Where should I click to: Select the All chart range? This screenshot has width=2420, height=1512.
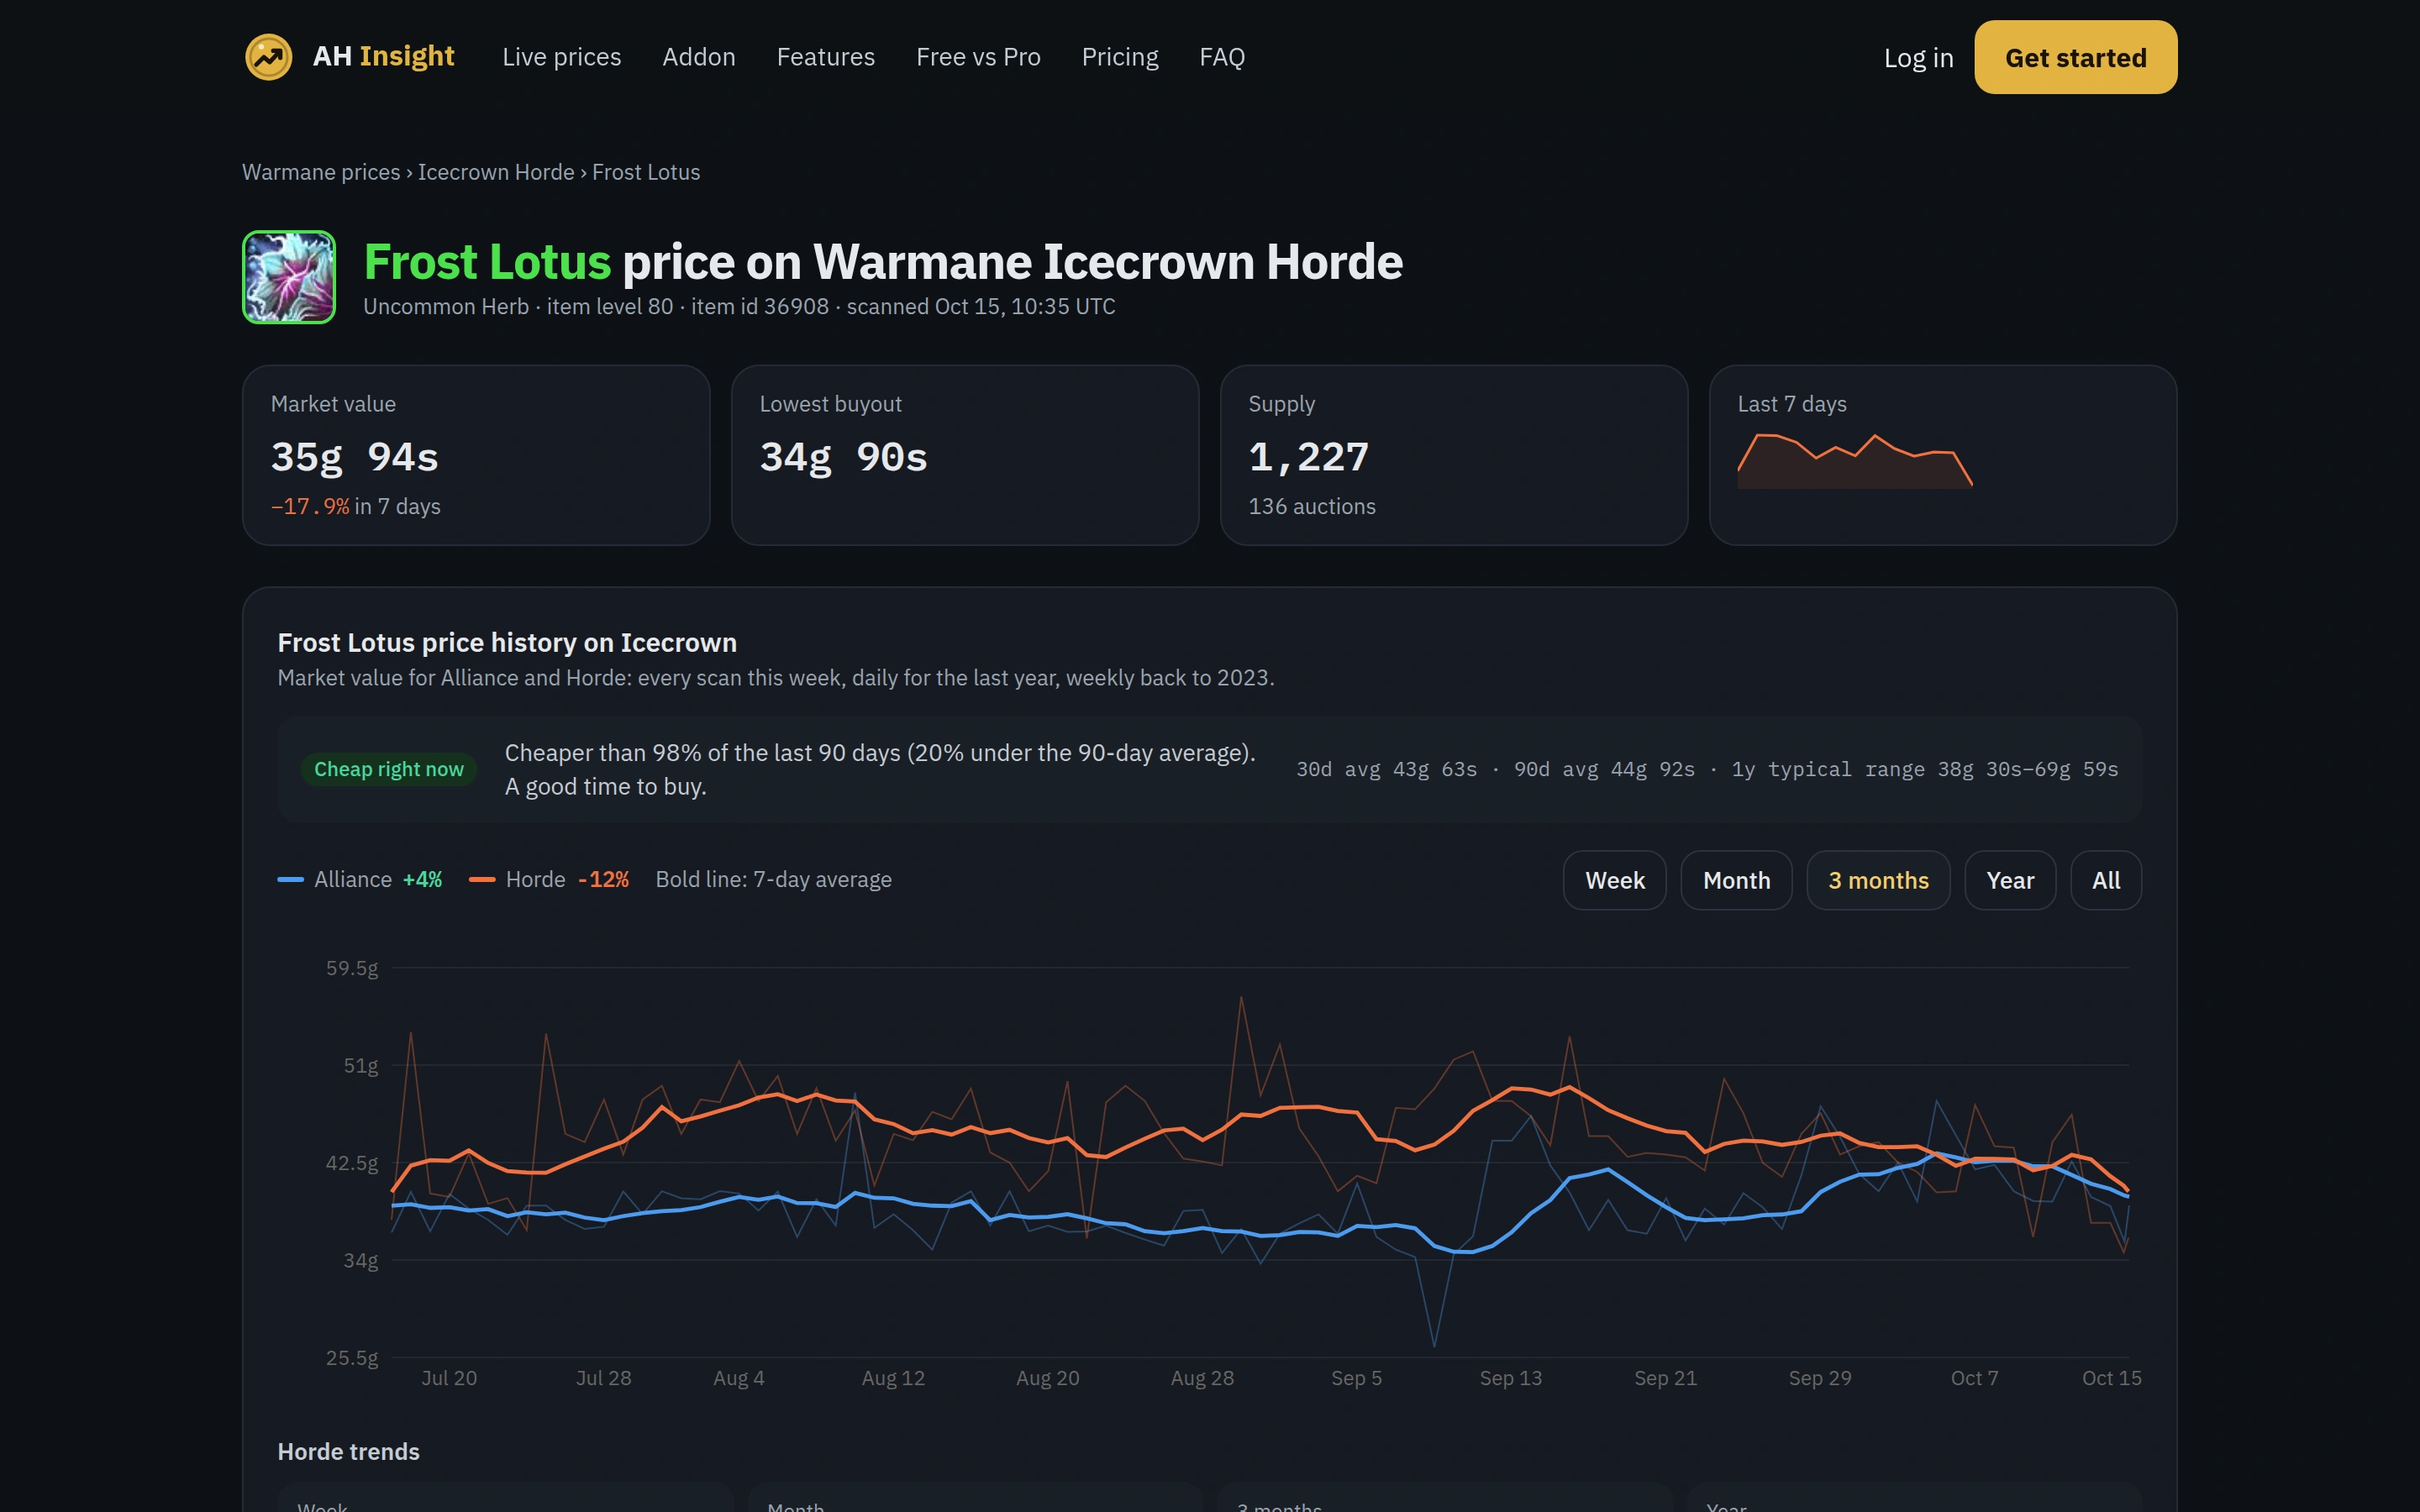[2106, 880]
